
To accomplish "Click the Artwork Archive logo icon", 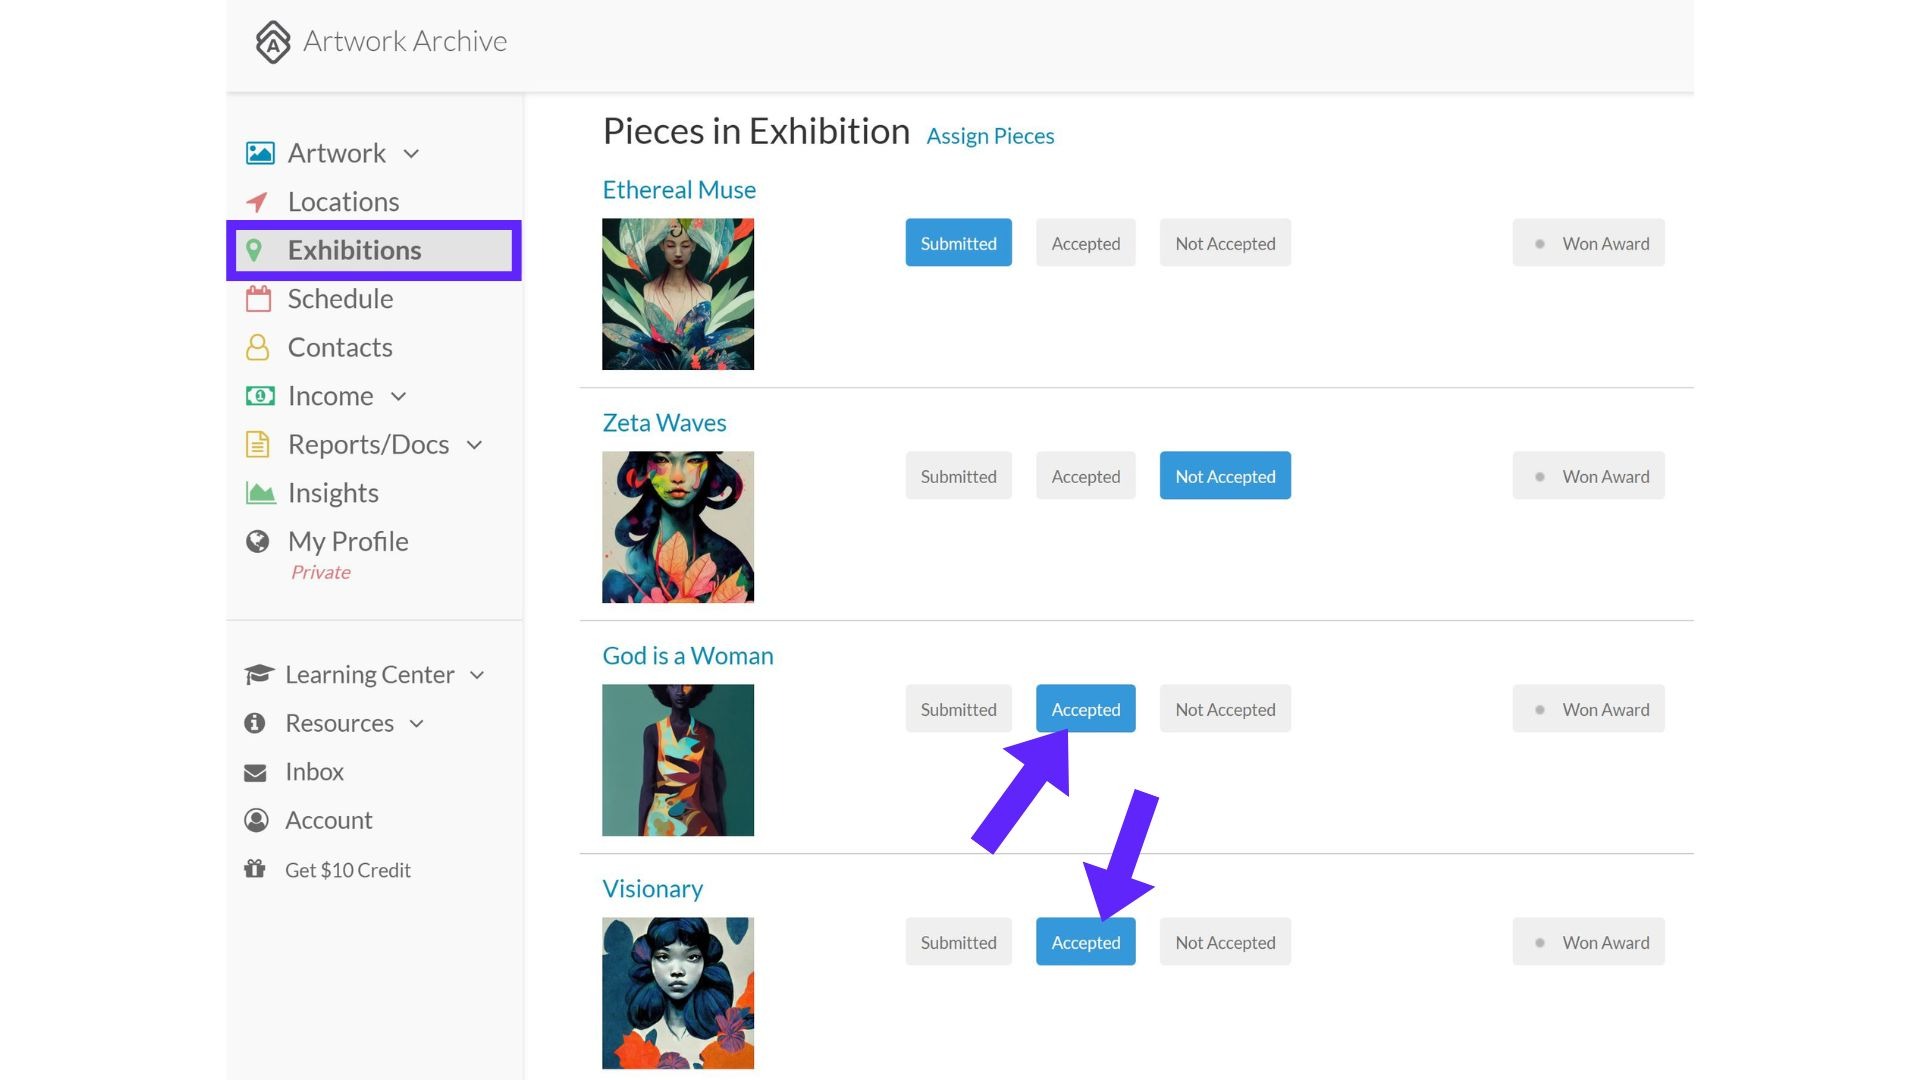I will click(x=272, y=42).
